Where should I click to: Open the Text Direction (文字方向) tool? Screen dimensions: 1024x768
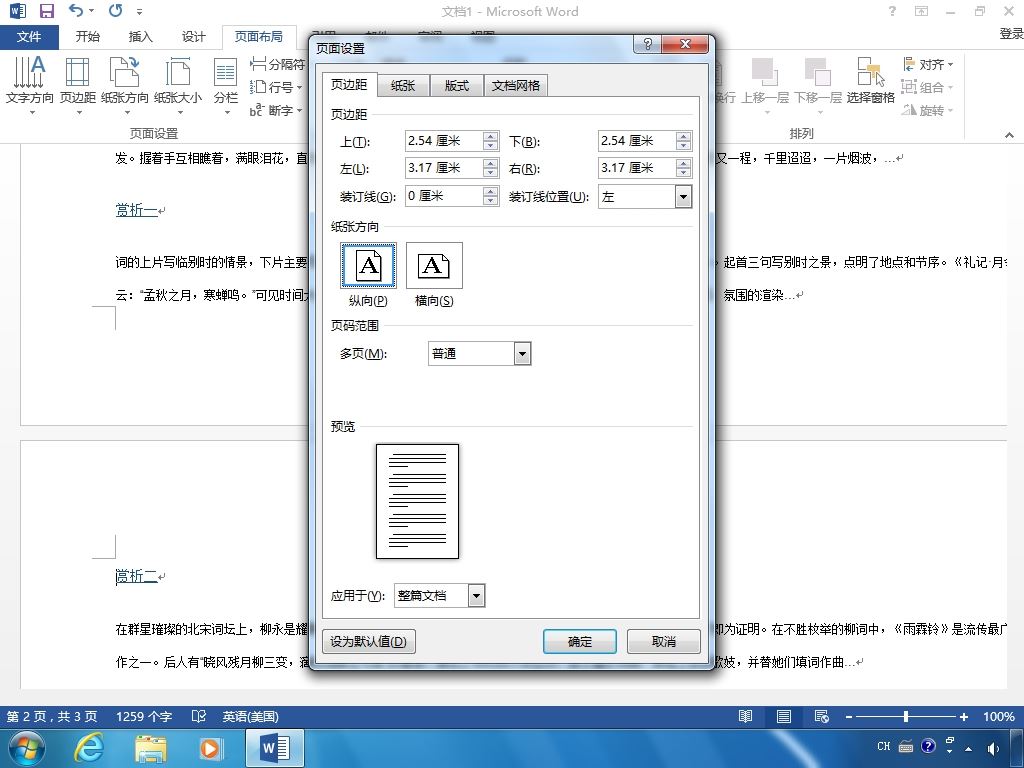coord(29,86)
